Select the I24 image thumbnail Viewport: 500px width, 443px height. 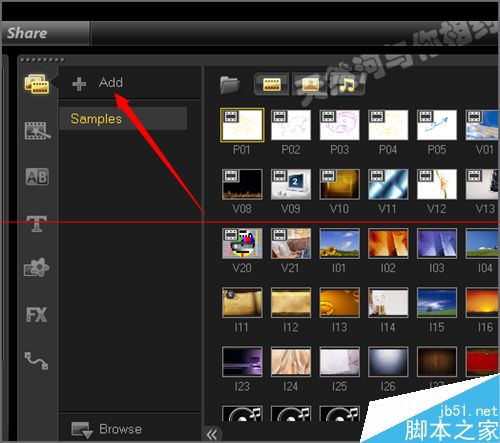click(291, 362)
